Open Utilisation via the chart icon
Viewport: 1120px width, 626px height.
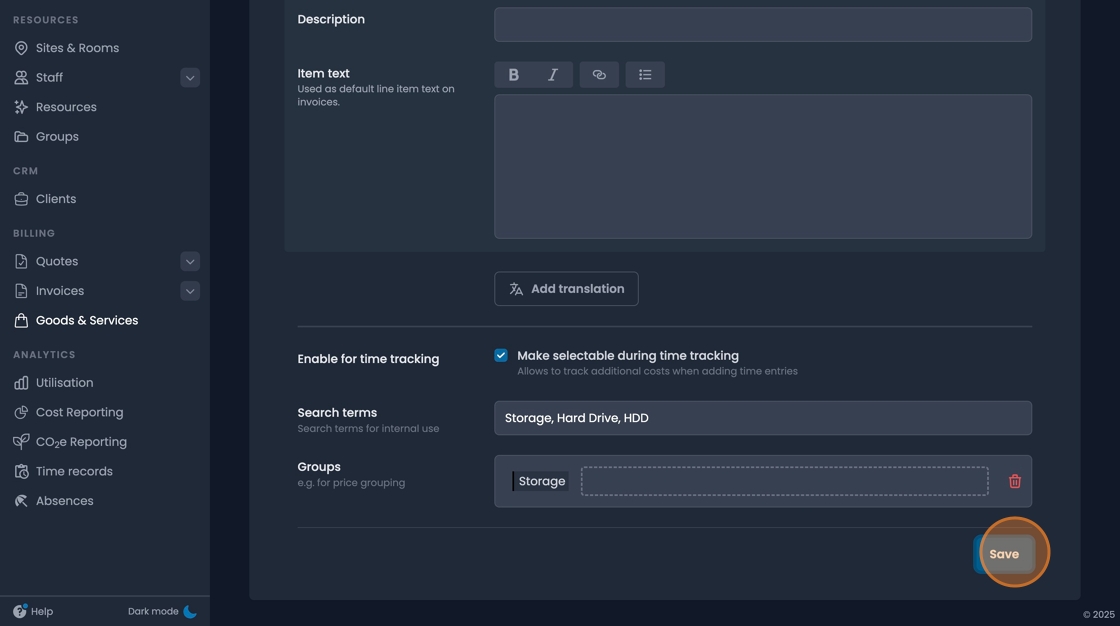[x=20, y=382]
